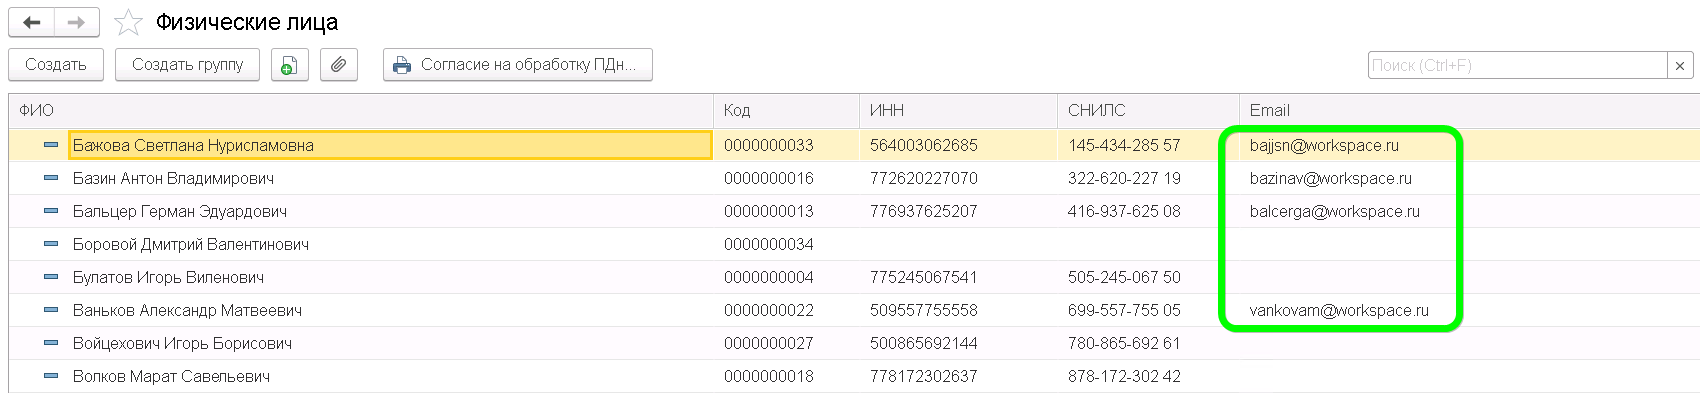This screenshot has height=393, width=1700.
Task: Select Базин Антон Владимирович name cell
Action: pos(390,178)
